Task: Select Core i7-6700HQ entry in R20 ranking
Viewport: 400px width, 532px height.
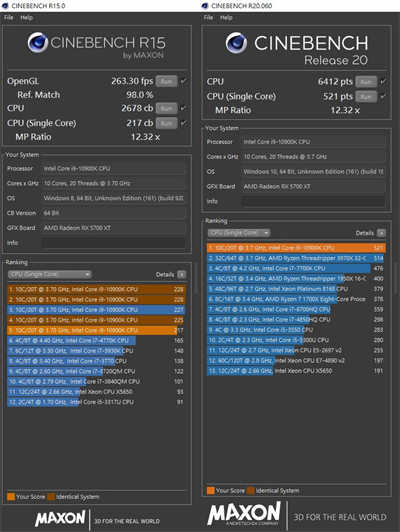Action: [x=296, y=309]
